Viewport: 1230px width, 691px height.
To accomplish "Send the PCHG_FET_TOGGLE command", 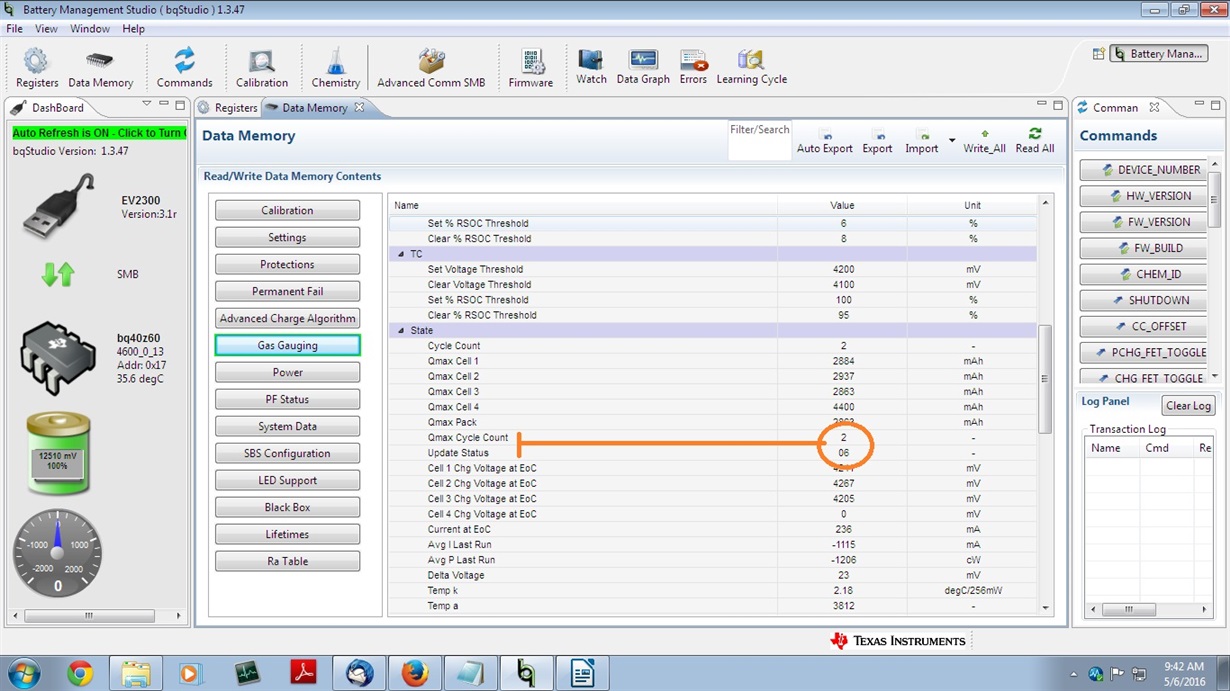I will click(x=1143, y=352).
